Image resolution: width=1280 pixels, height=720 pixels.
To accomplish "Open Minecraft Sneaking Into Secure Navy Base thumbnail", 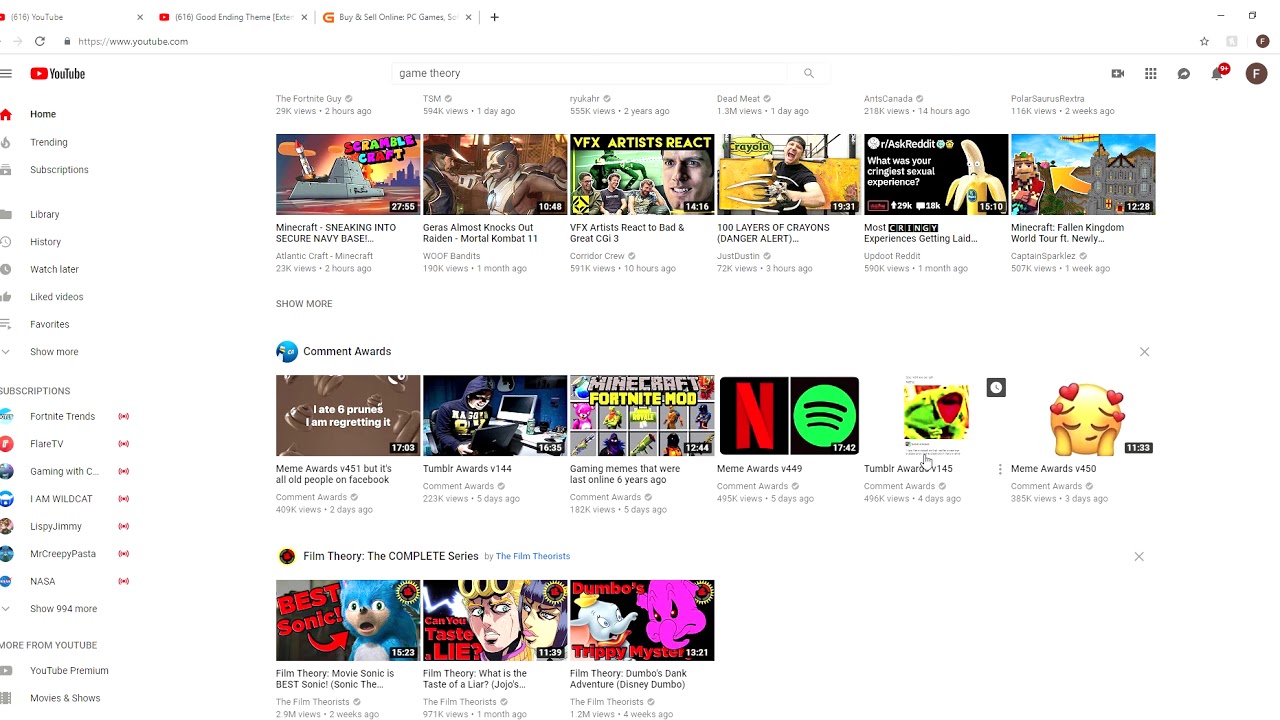I will [x=348, y=174].
